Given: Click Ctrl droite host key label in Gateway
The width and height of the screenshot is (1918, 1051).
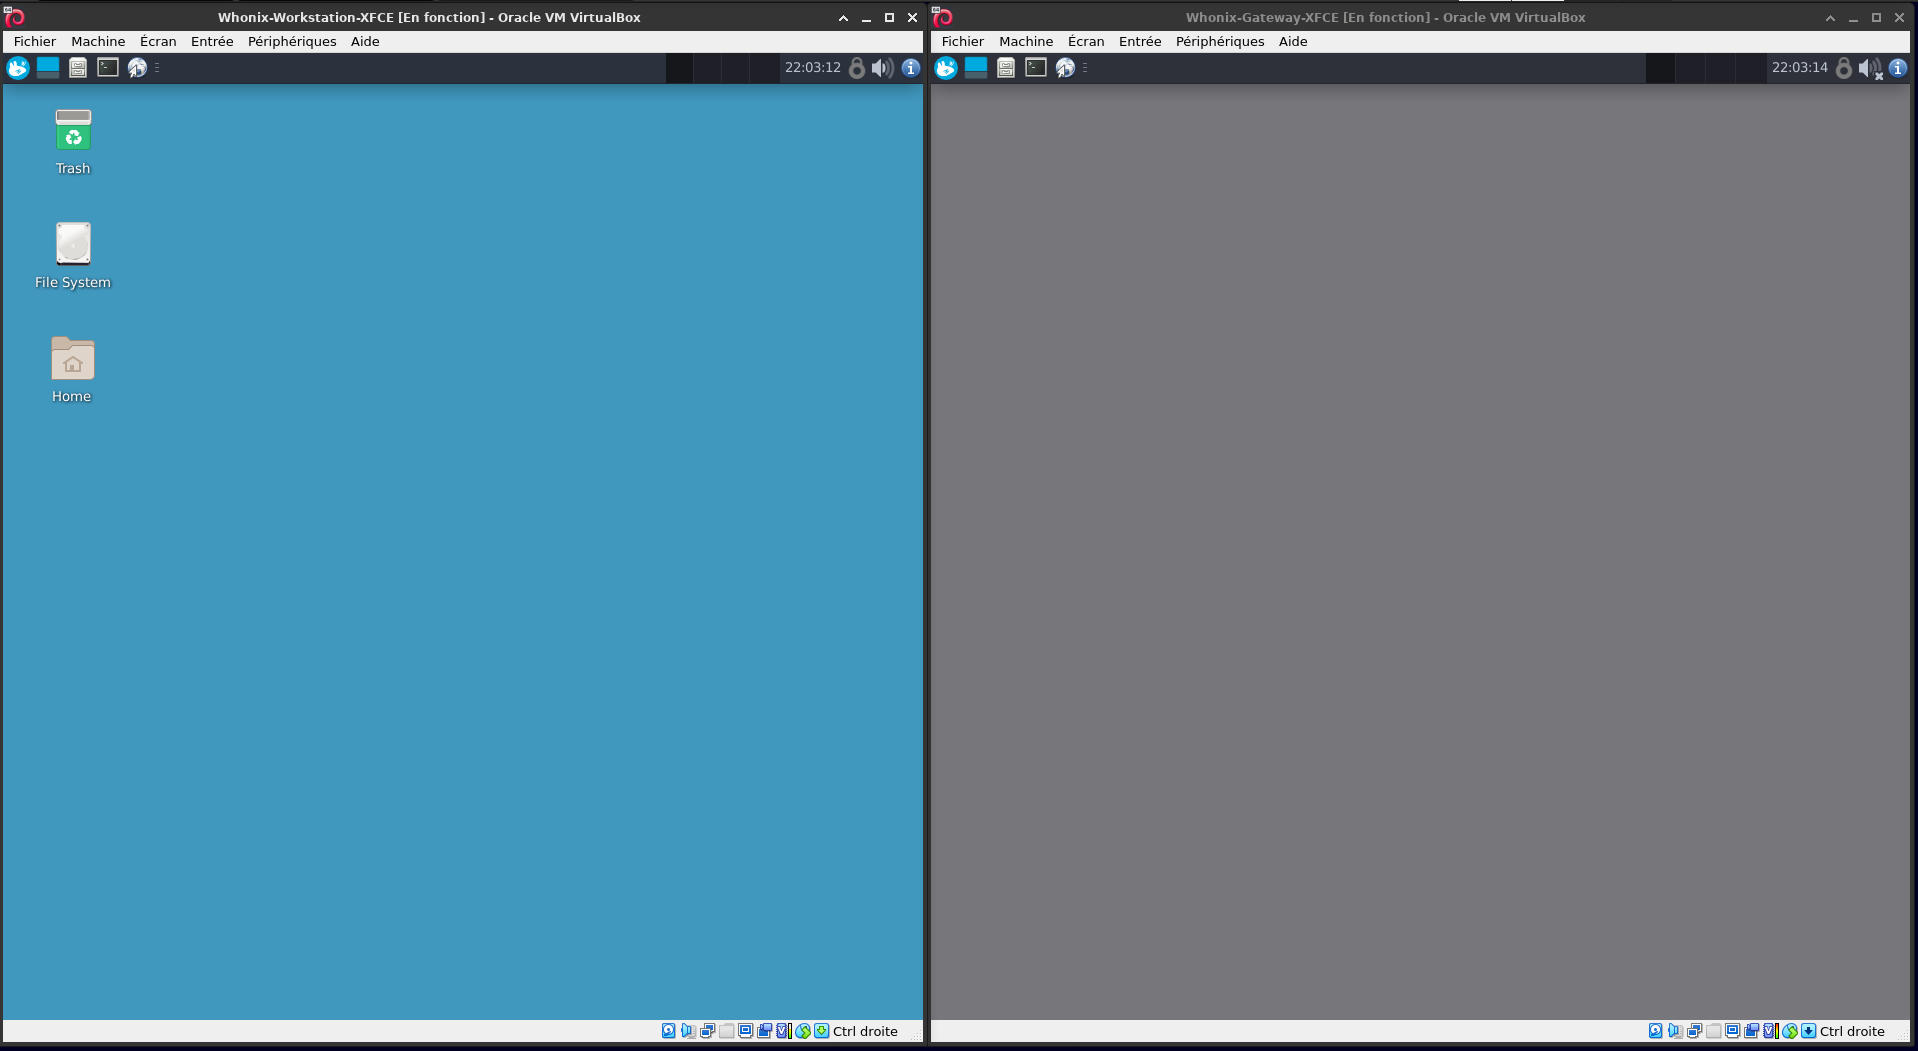Looking at the screenshot, I should 1852,1031.
